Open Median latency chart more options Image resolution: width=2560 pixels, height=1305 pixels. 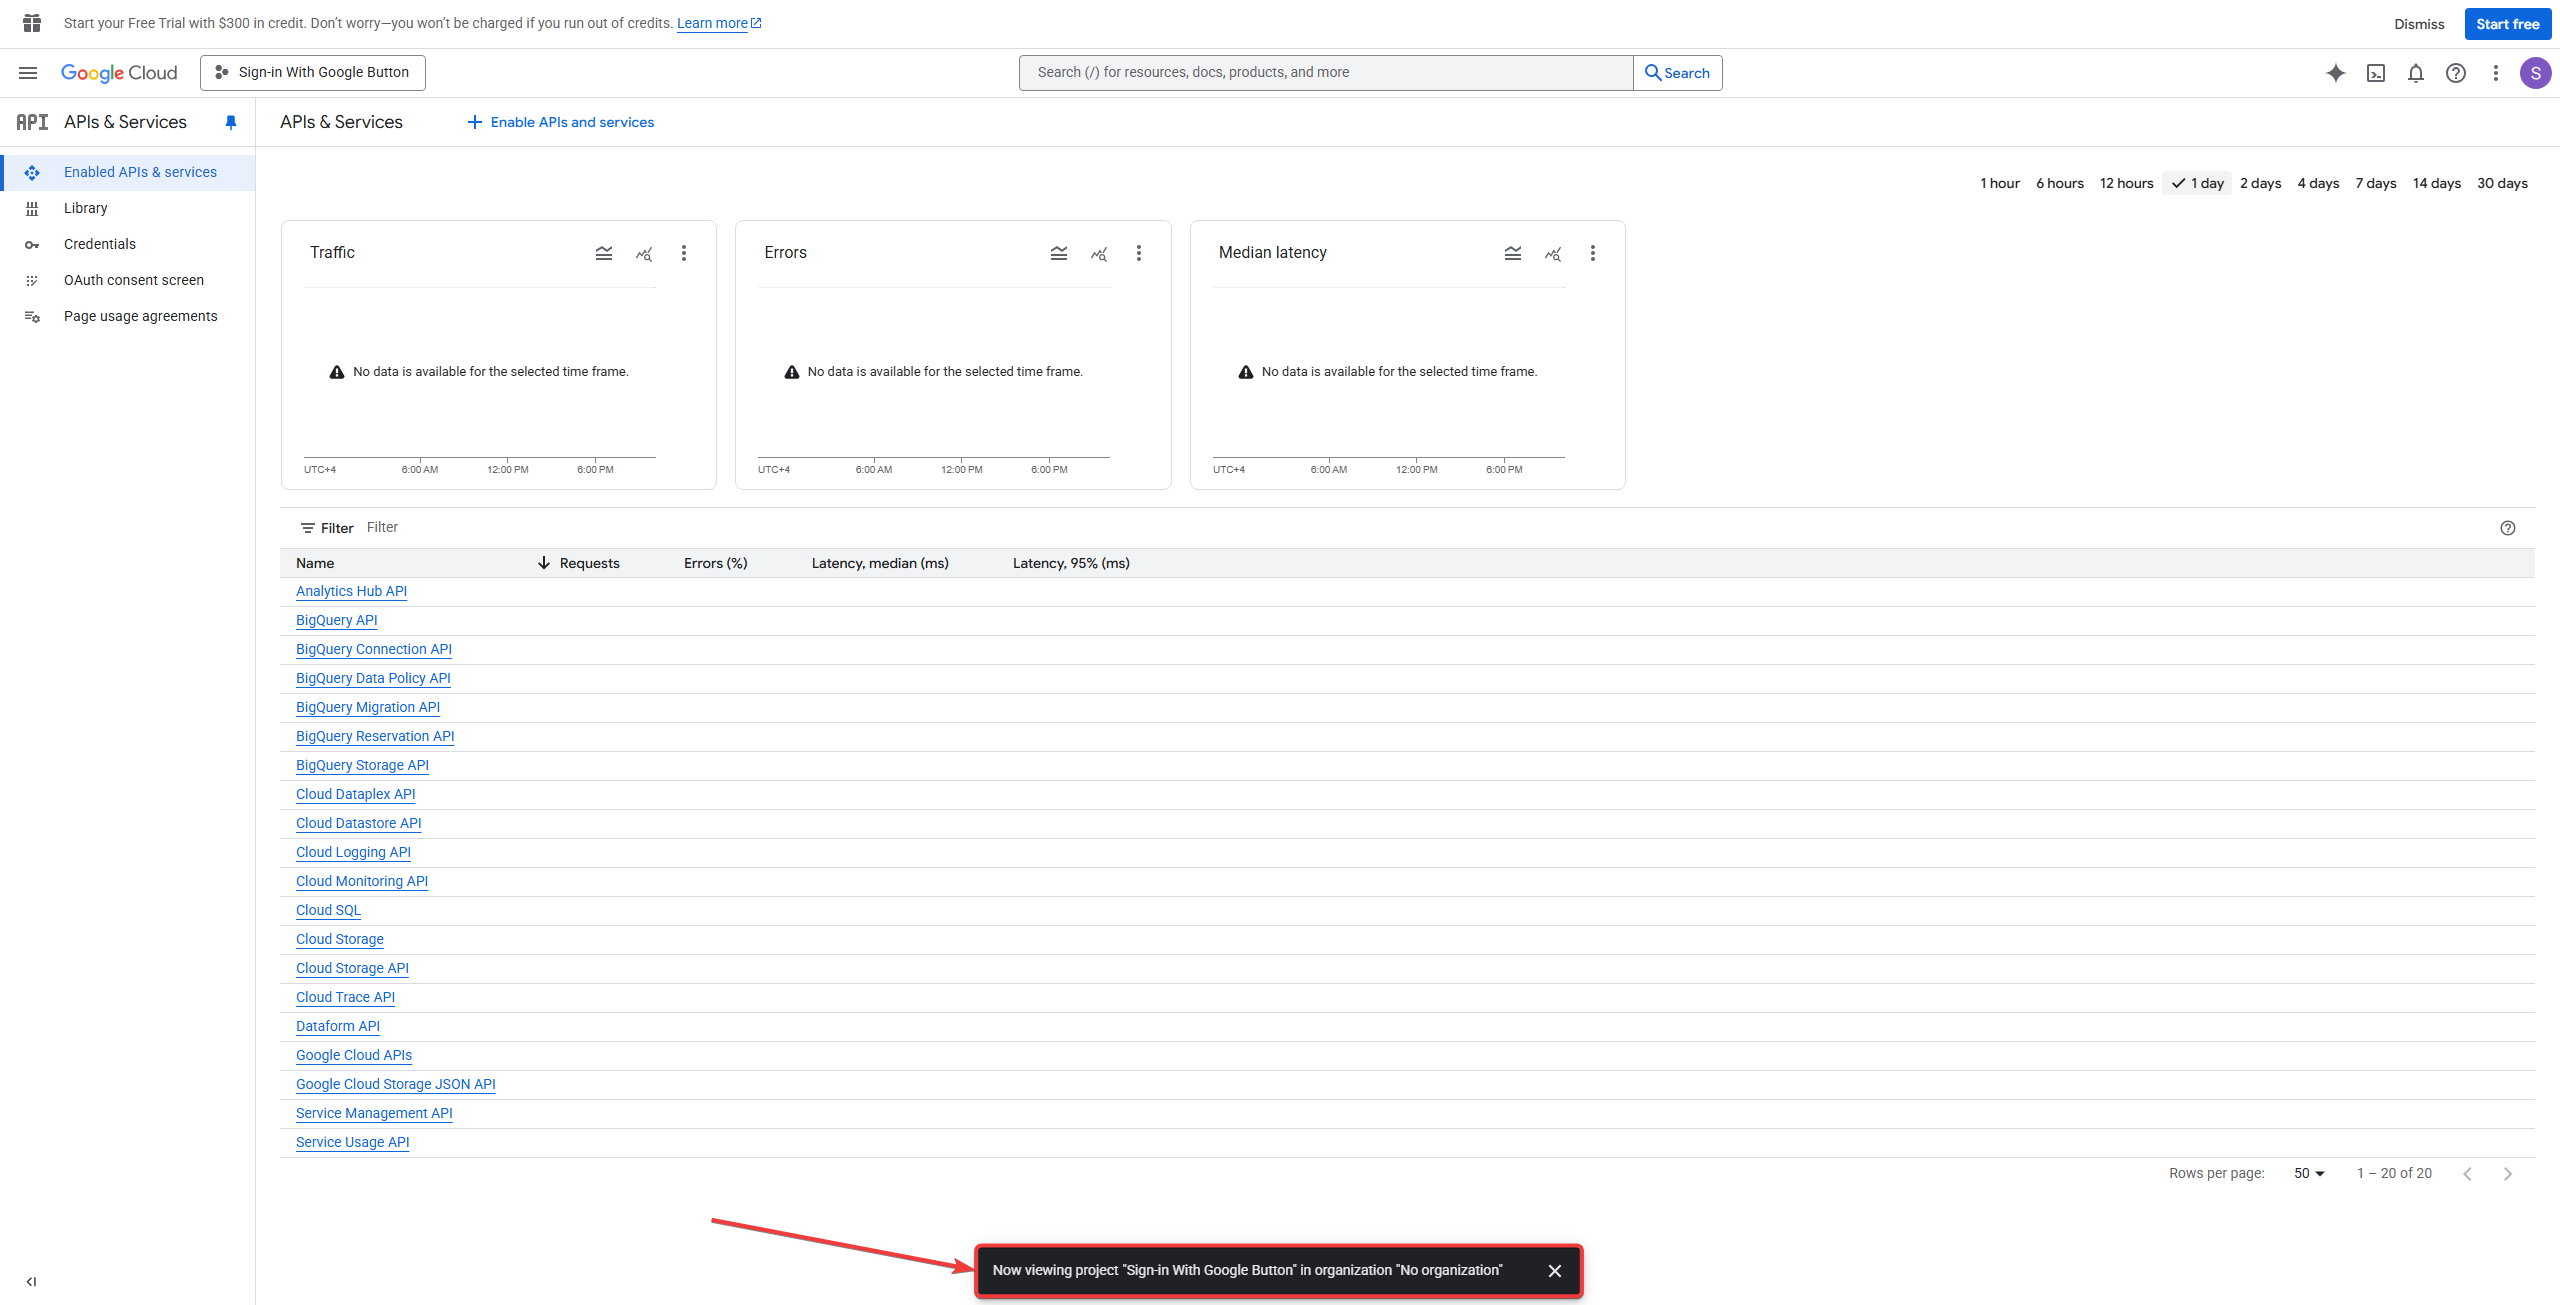(x=1593, y=253)
